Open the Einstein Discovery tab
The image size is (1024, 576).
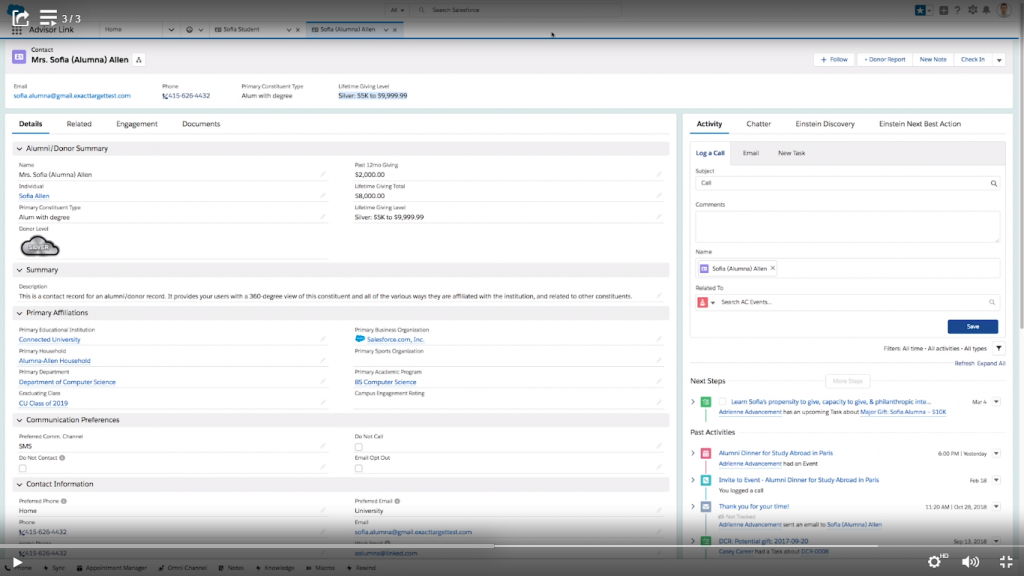click(x=825, y=124)
